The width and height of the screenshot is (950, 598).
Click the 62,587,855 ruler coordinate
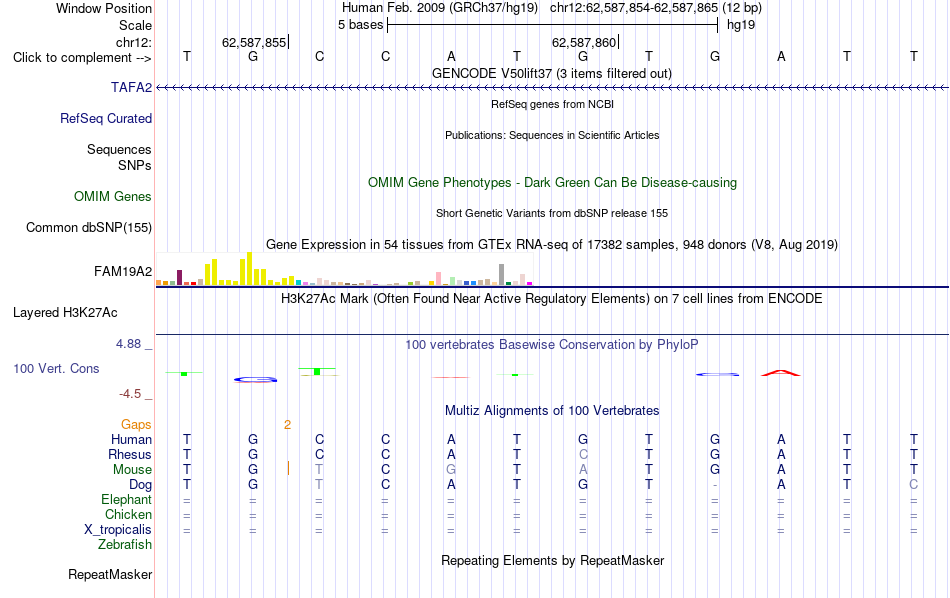pos(254,42)
